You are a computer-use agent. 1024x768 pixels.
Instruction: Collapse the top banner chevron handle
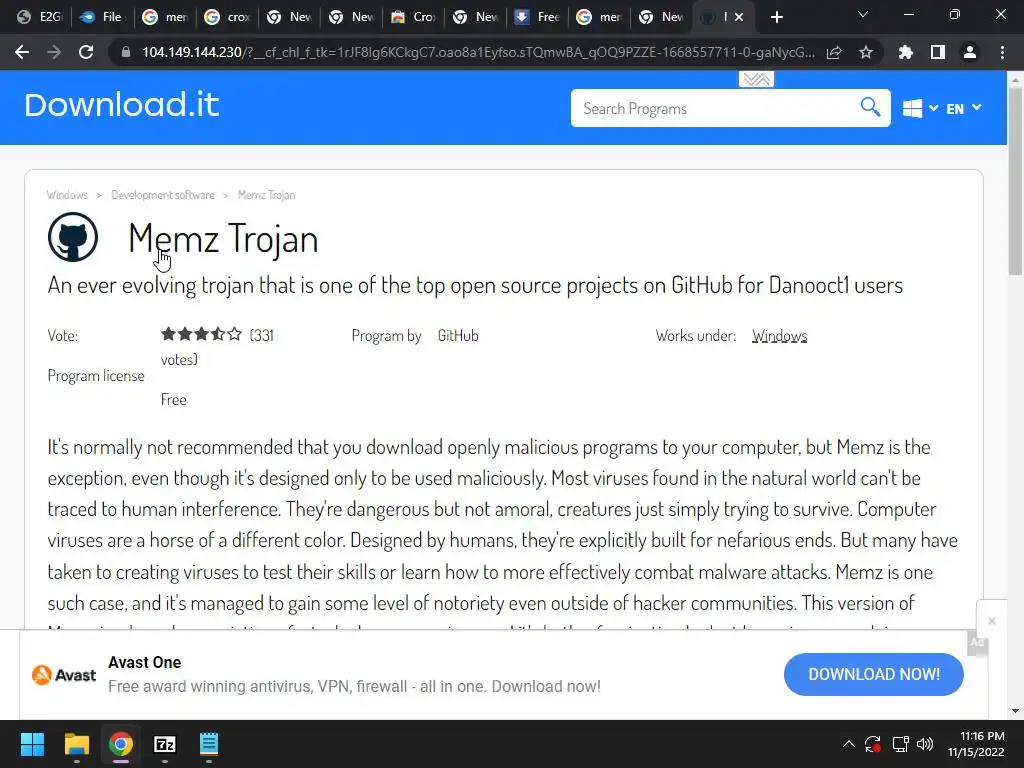756,79
